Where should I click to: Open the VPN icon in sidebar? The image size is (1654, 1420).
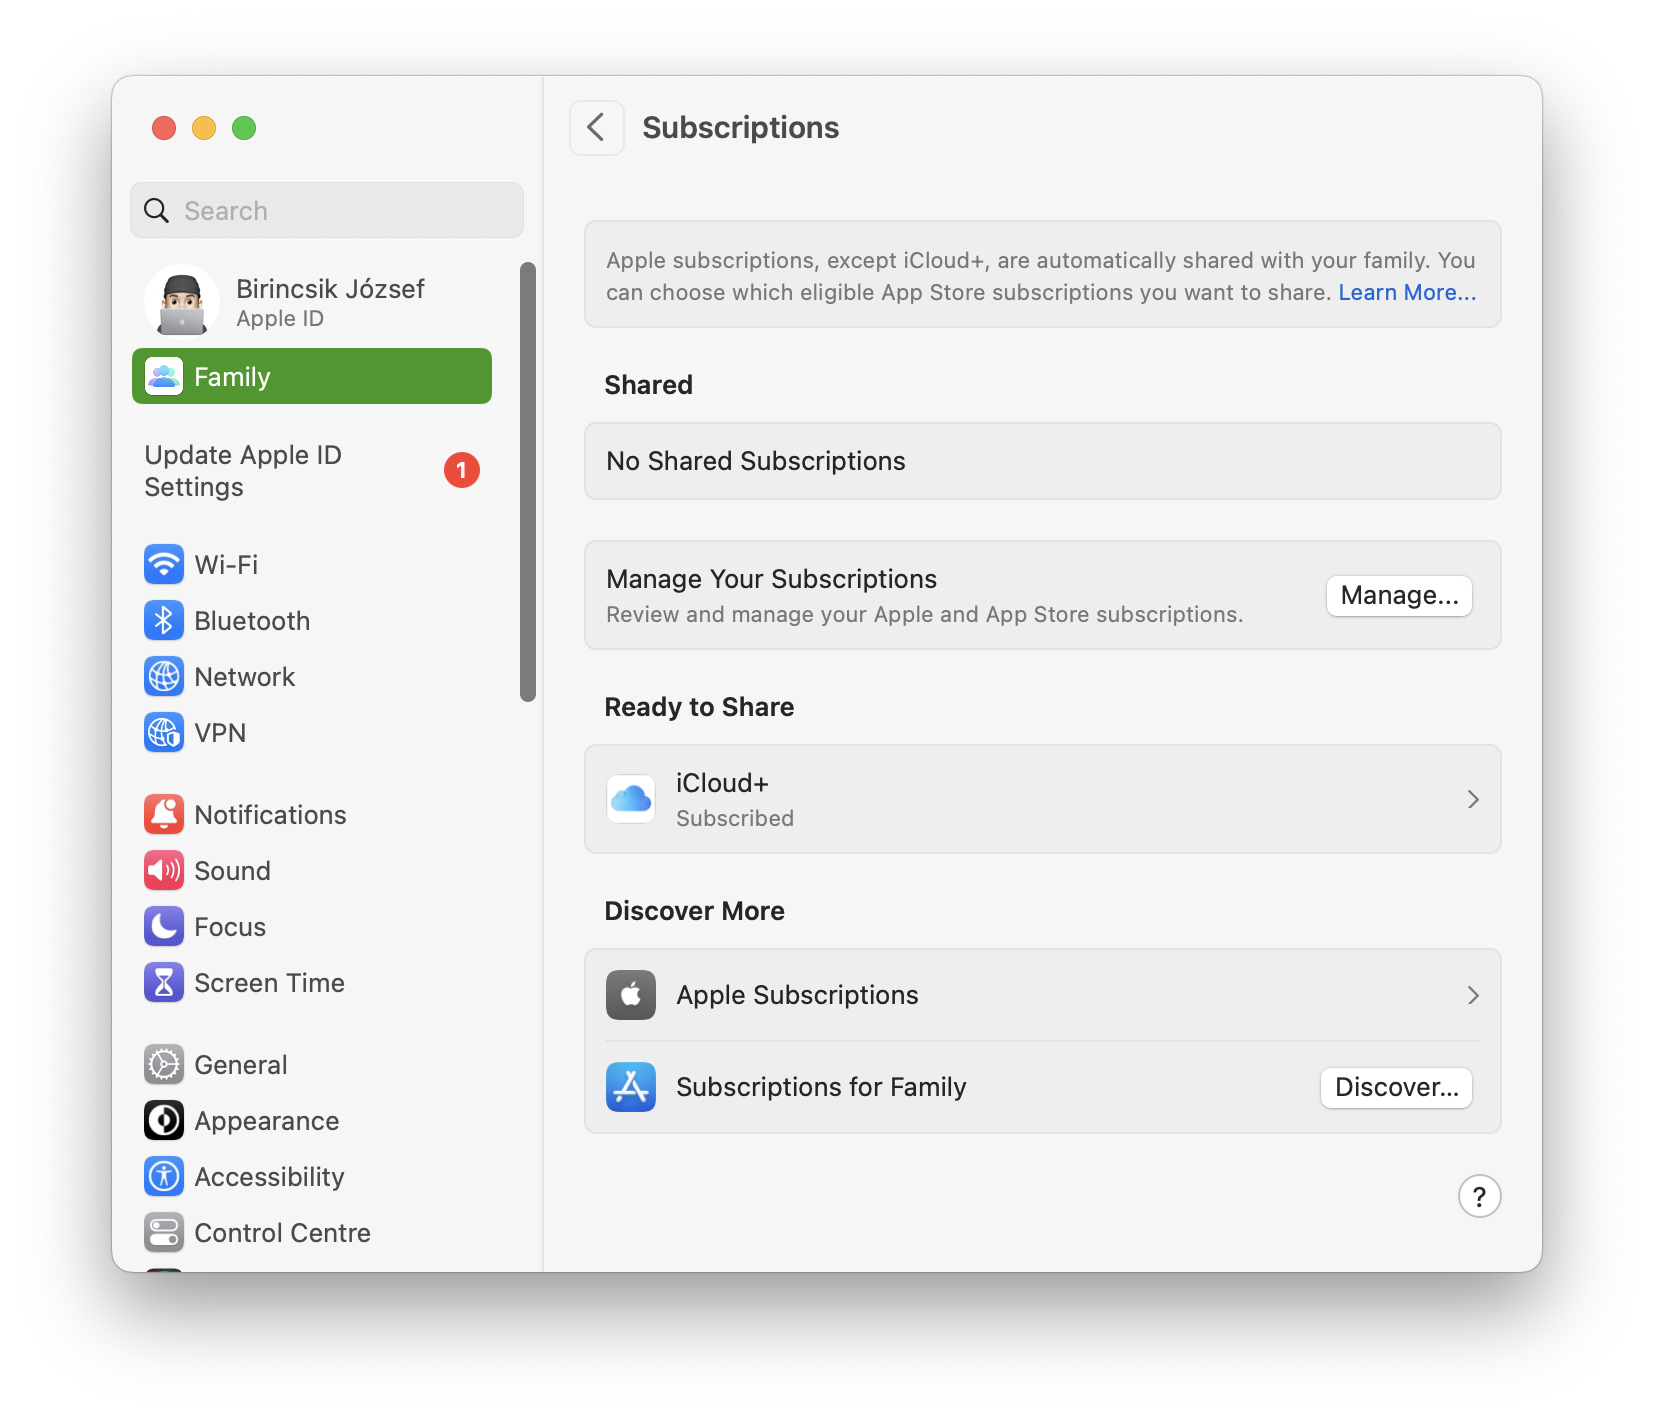pos(164,732)
